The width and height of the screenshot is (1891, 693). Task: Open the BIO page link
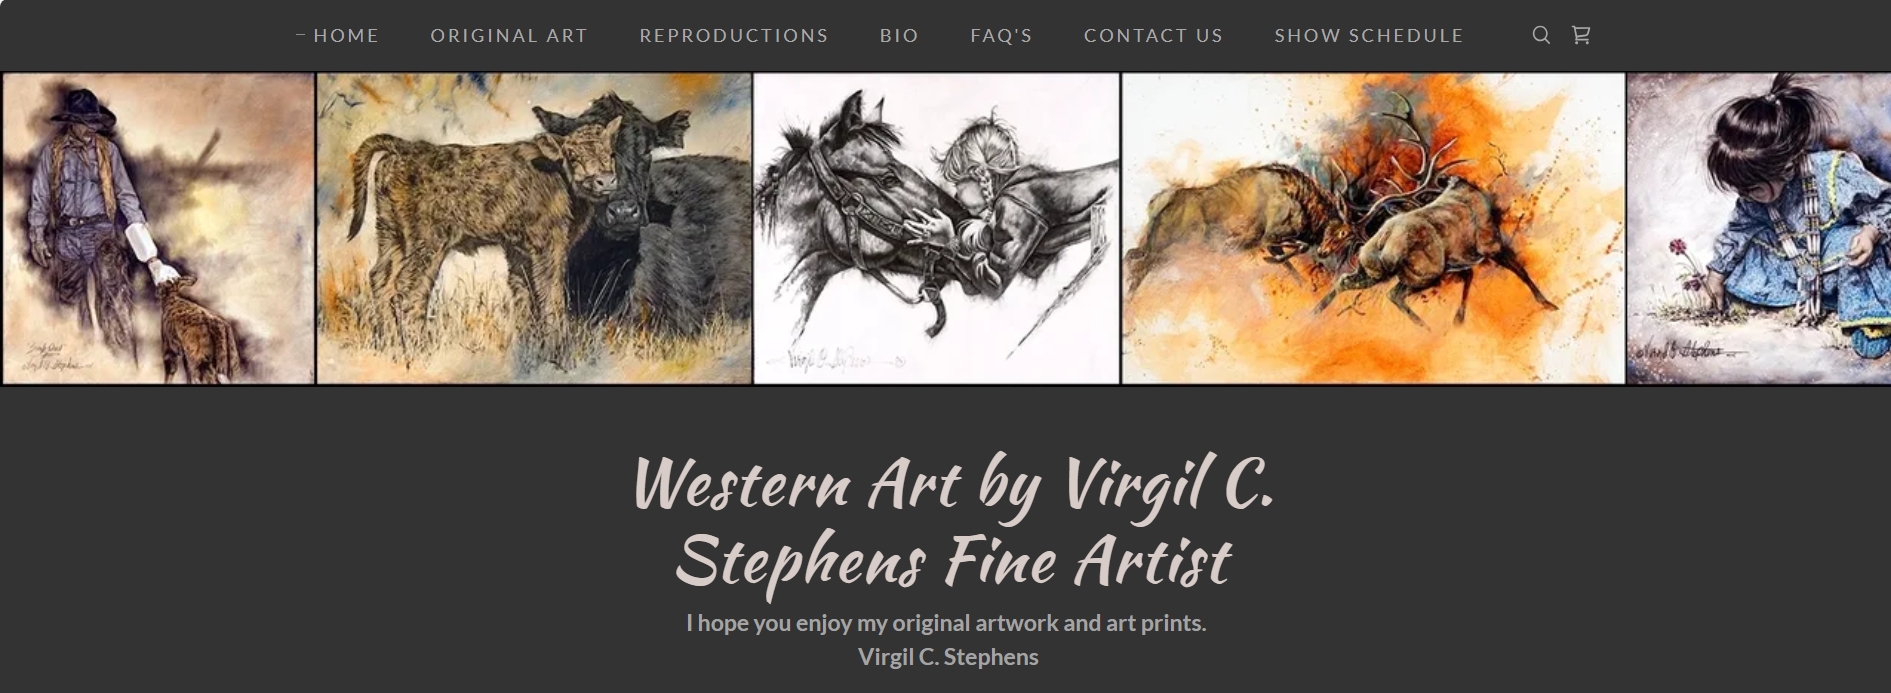point(899,35)
